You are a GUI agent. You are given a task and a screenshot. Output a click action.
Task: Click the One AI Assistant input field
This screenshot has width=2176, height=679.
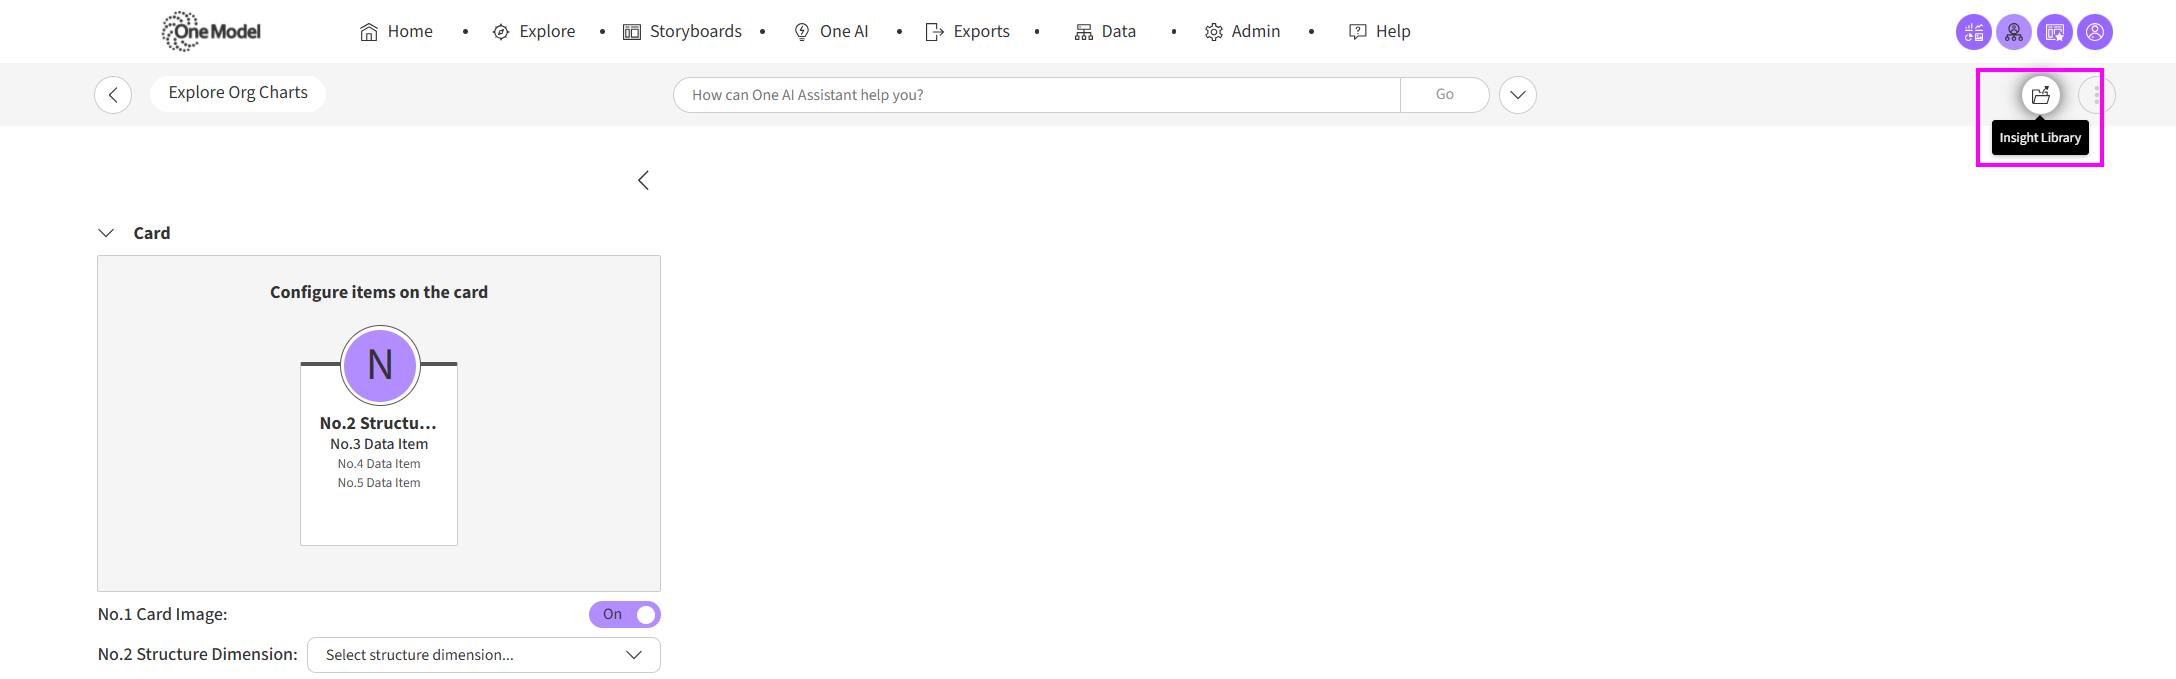coord(1036,95)
